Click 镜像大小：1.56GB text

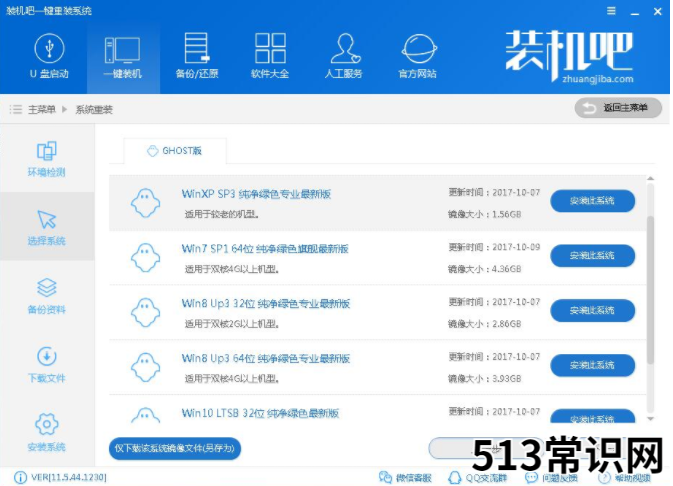tap(485, 214)
